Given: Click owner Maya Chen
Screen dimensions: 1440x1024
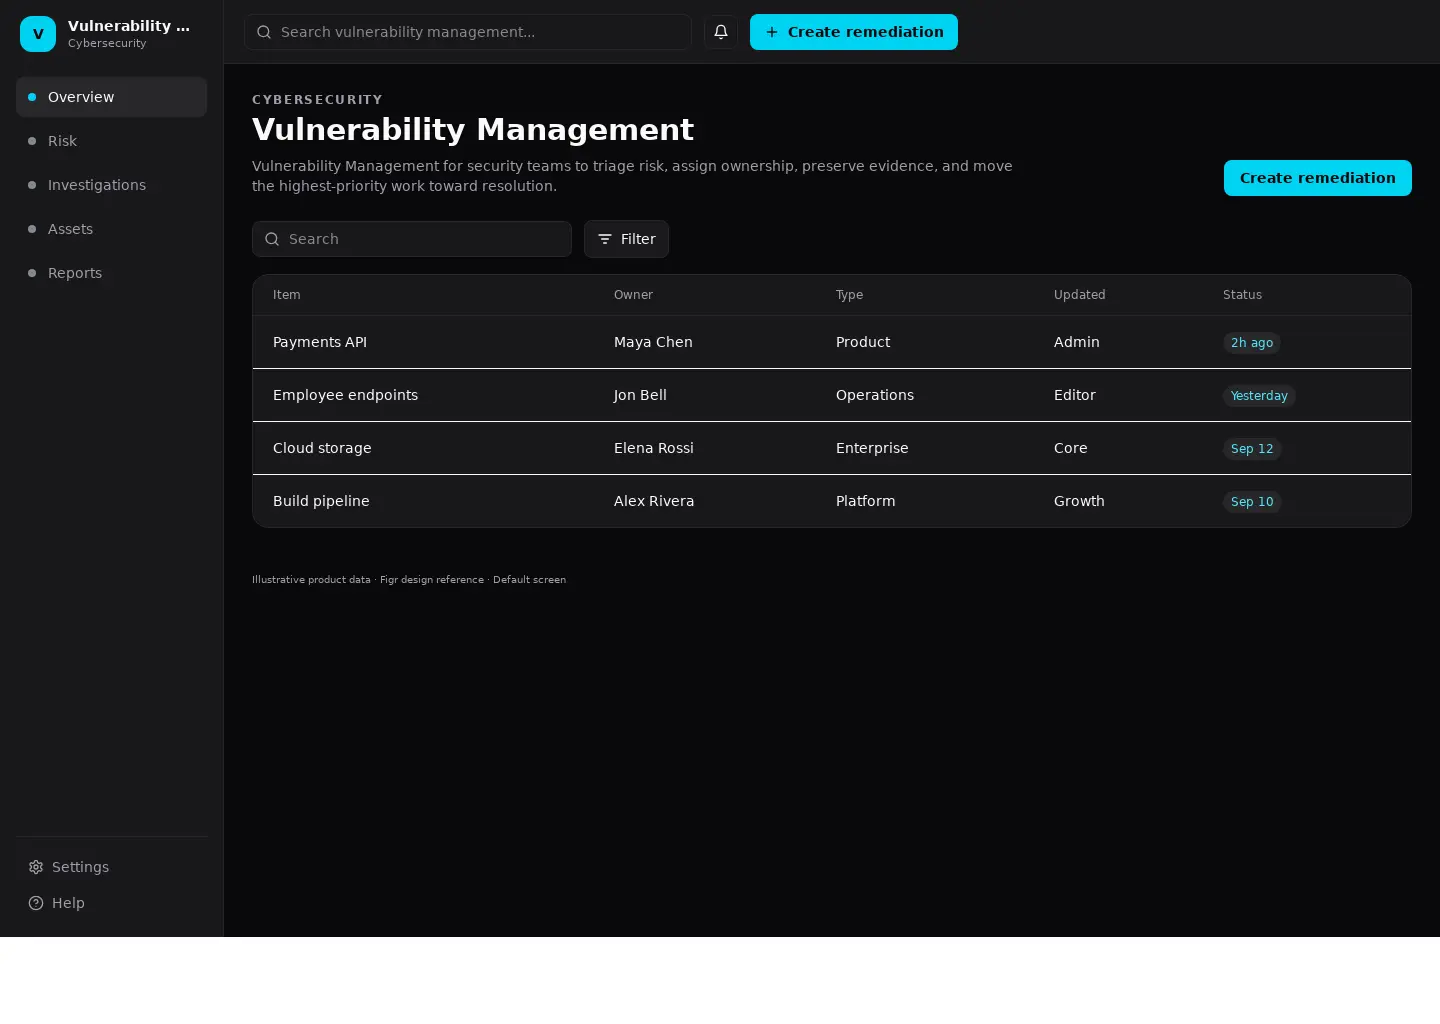Looking at the screenshot, I should click(653, 342).
